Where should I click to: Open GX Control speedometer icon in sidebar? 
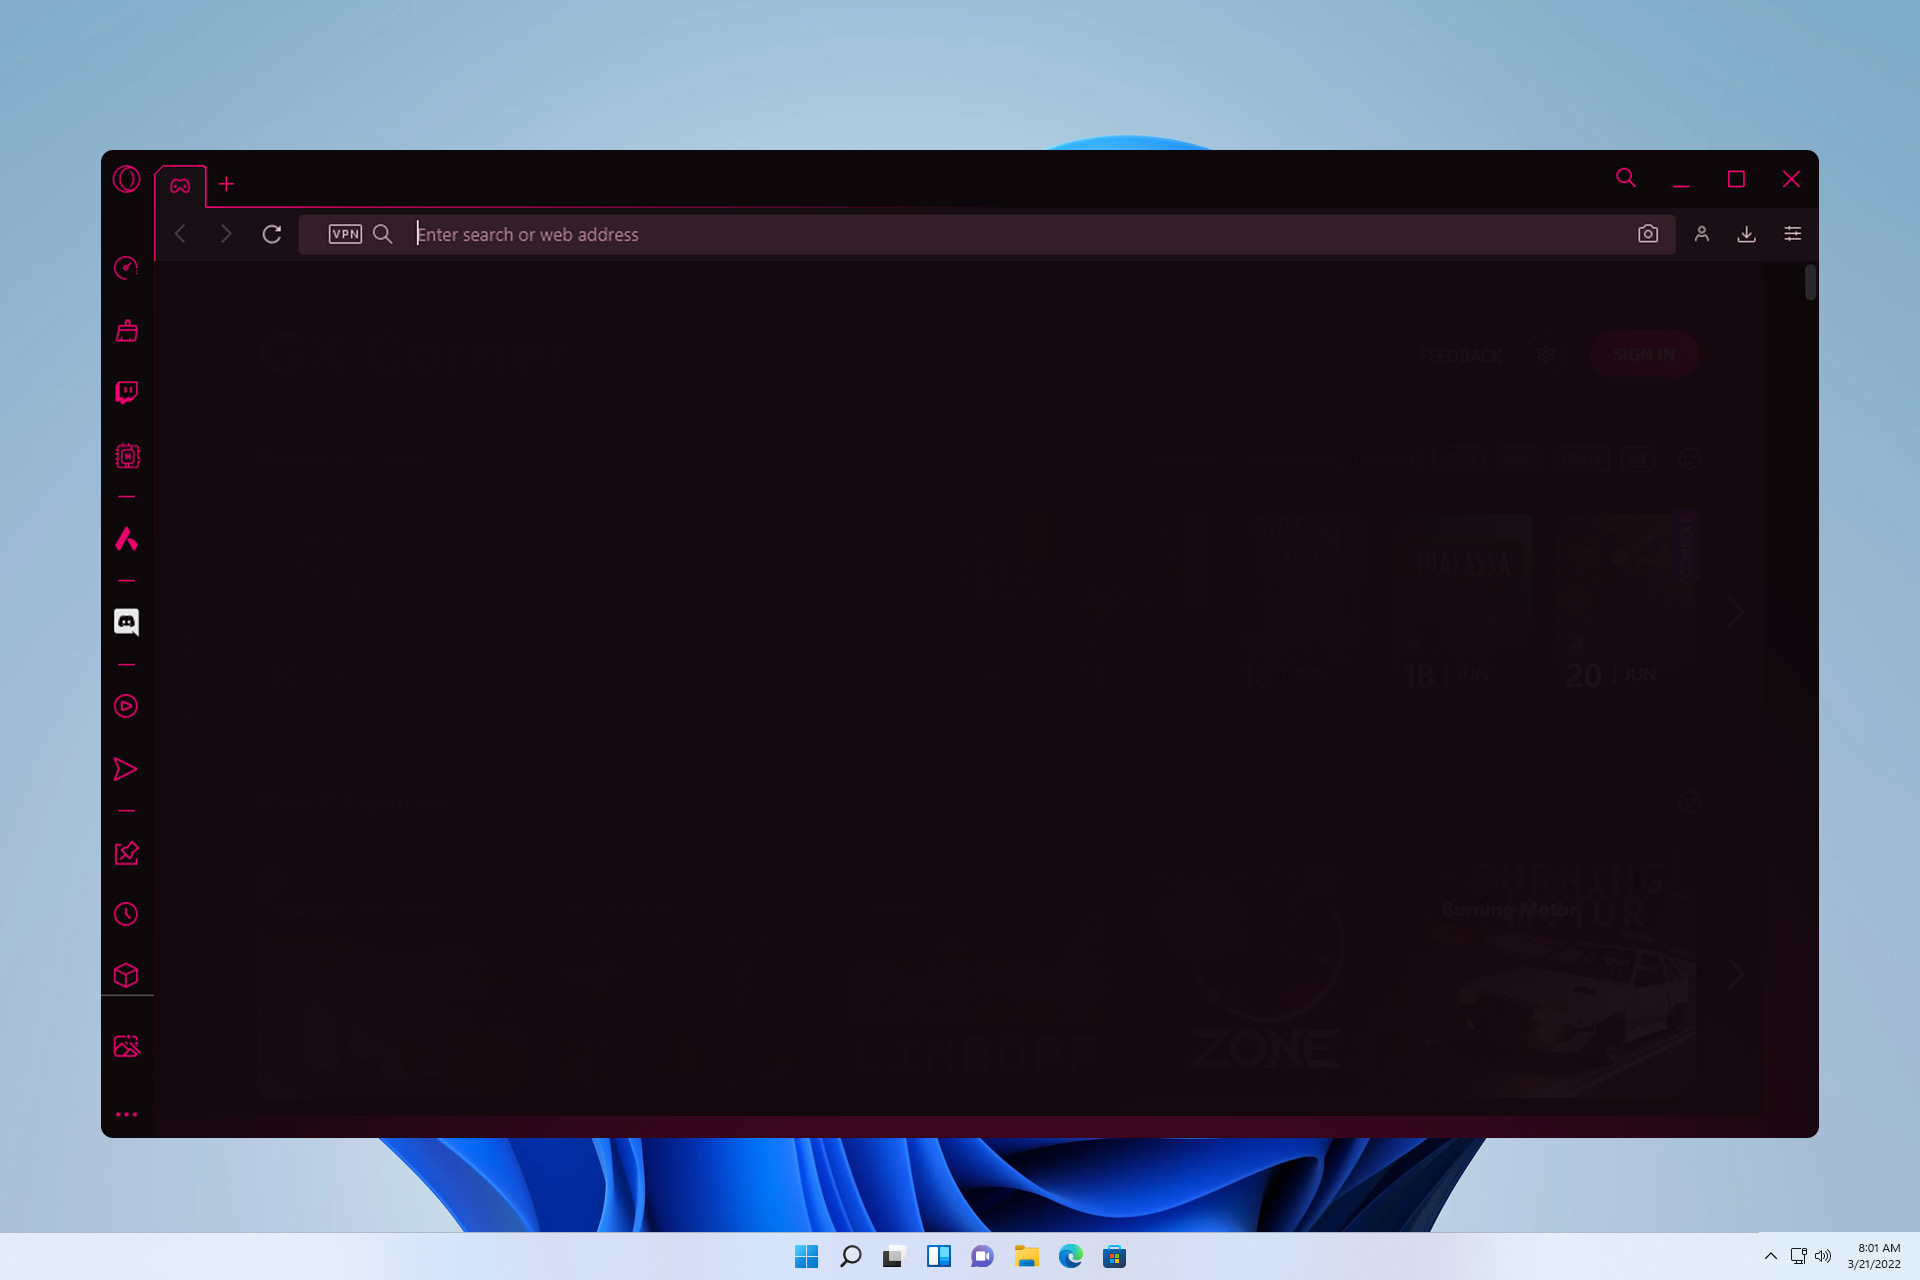click(126, 268)
